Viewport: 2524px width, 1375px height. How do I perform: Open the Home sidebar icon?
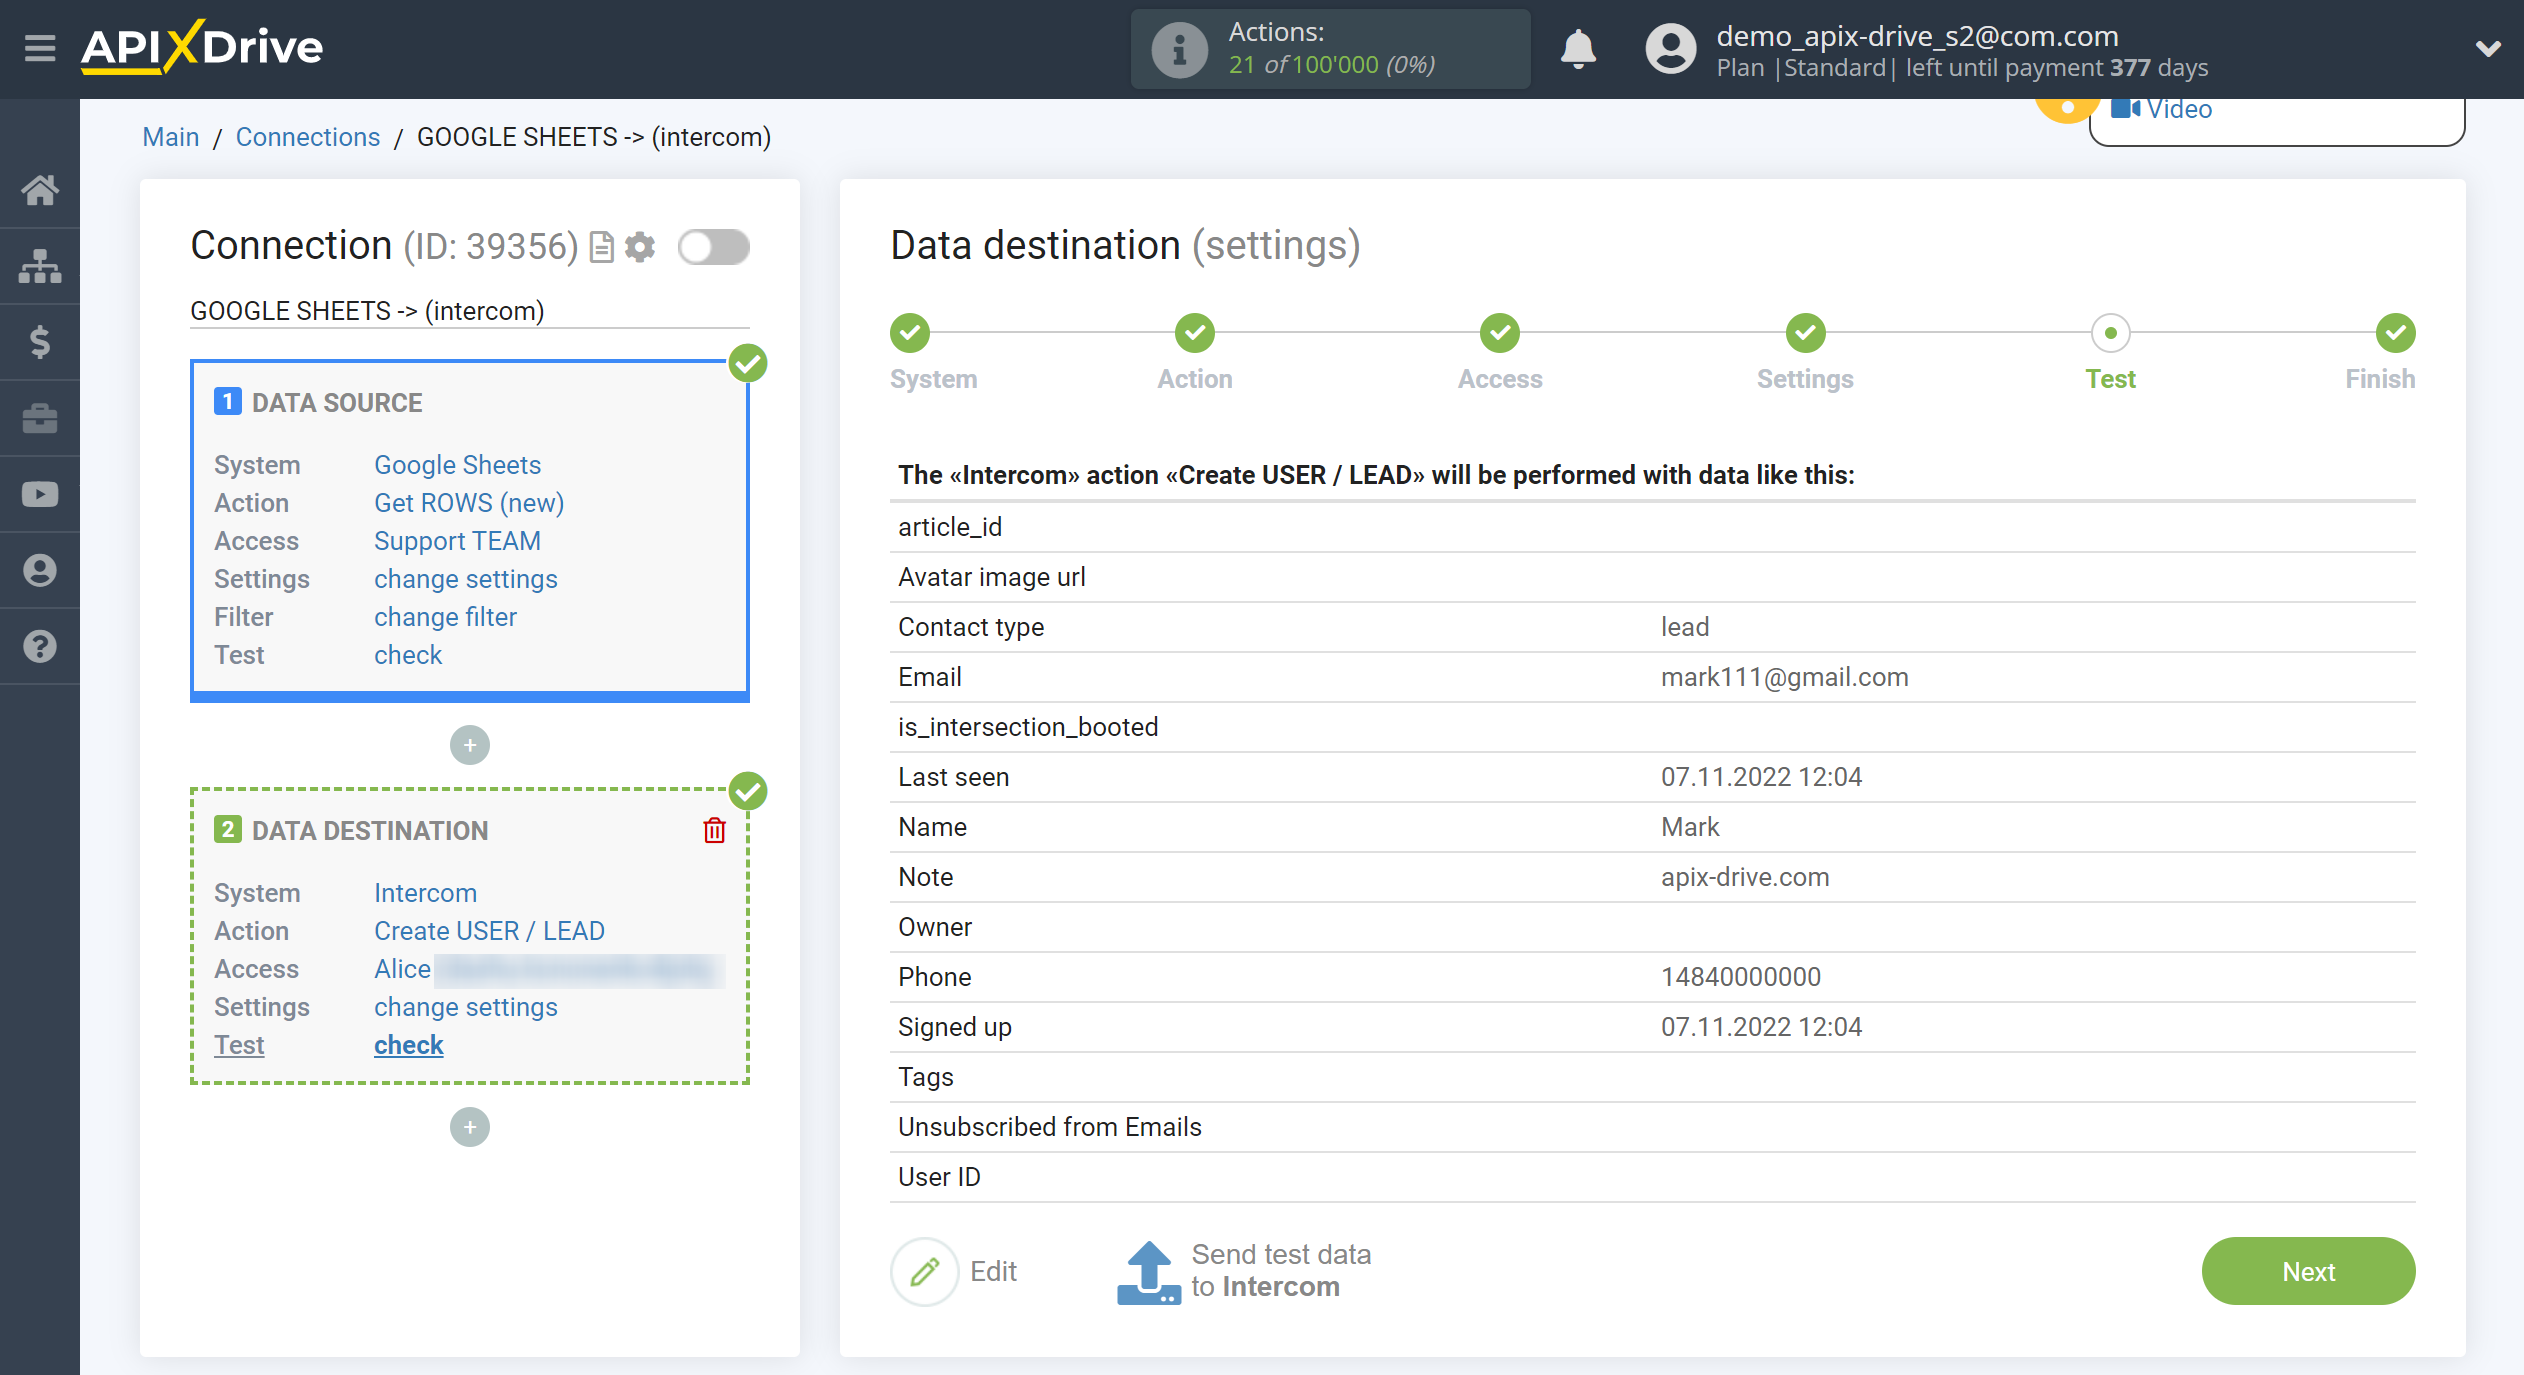(40, 189)
